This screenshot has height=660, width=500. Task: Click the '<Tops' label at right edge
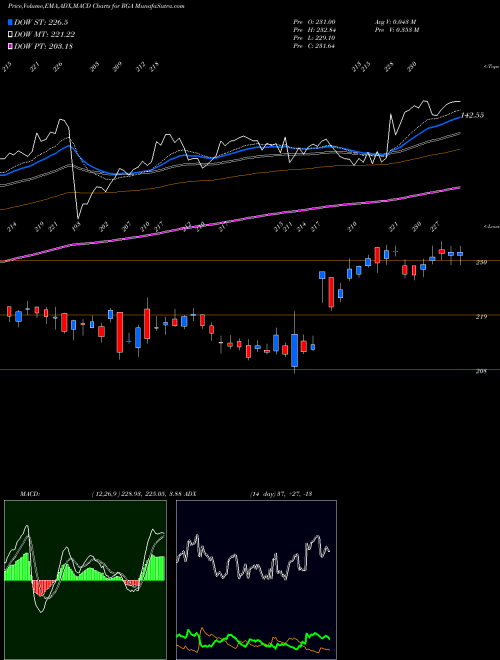[x=491, y=67]
